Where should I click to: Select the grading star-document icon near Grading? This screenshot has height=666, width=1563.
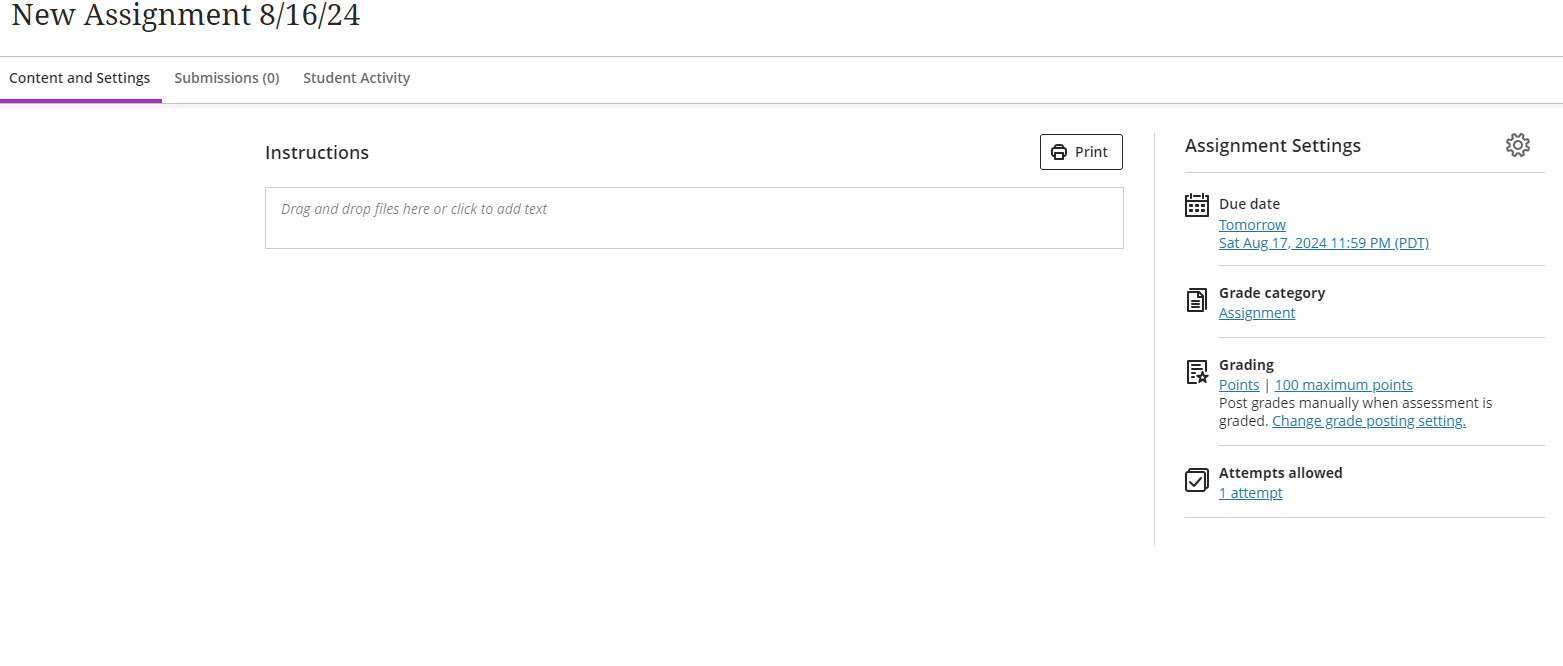coord(1196,371)
